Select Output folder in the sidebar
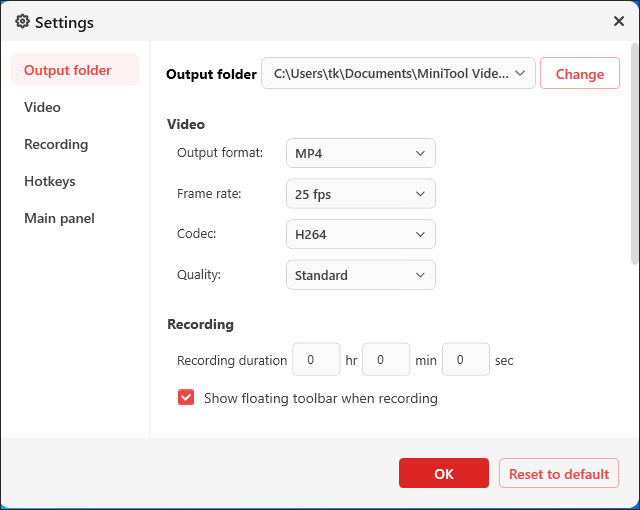Image resolution: width=640 pixels, height=510 pixels. pos(68,70)
